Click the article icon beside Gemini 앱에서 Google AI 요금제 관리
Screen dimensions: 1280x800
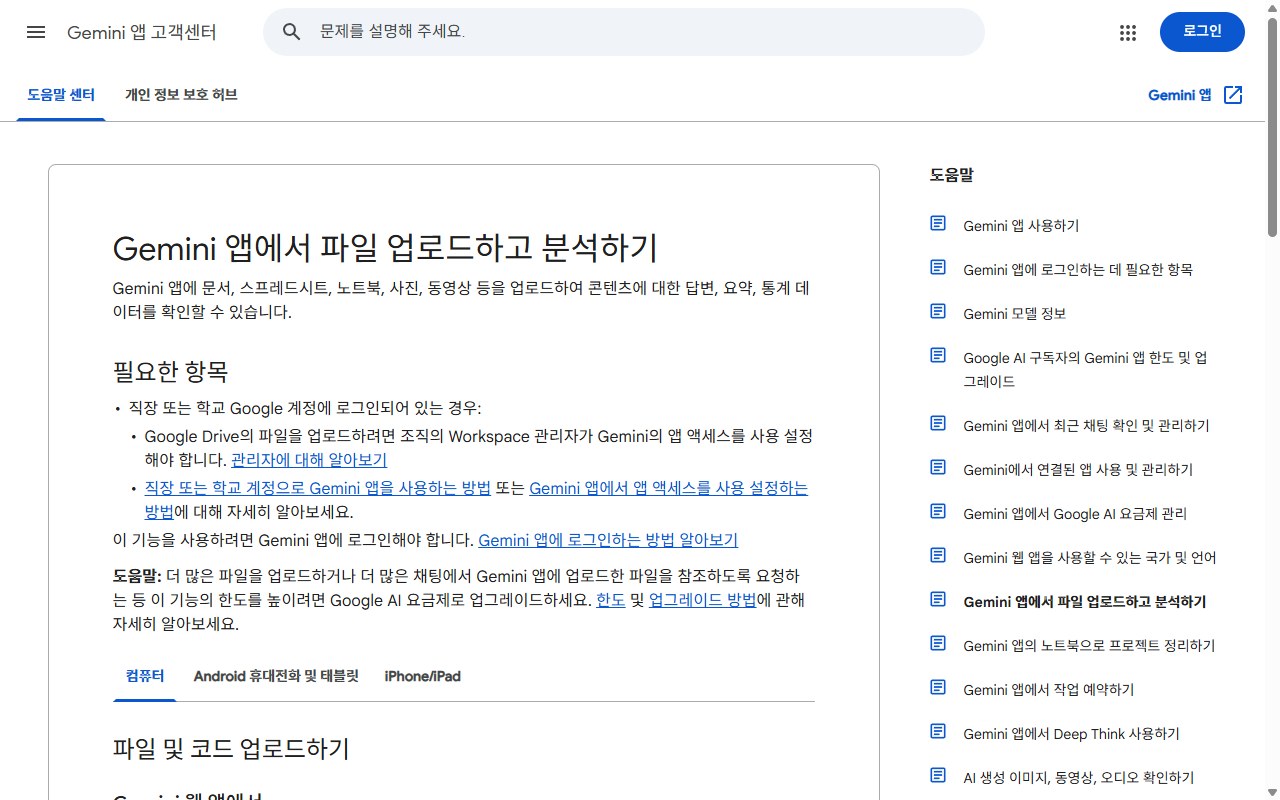tap(938, 512)
